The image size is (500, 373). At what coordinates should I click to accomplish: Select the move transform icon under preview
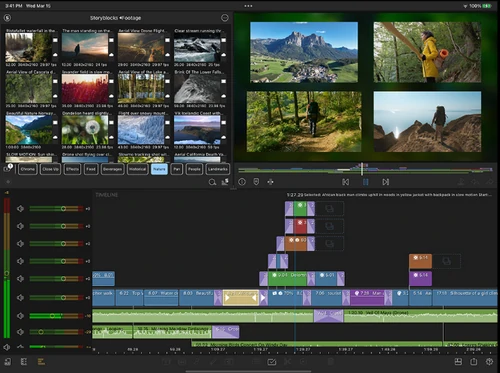tap(270, 182)
